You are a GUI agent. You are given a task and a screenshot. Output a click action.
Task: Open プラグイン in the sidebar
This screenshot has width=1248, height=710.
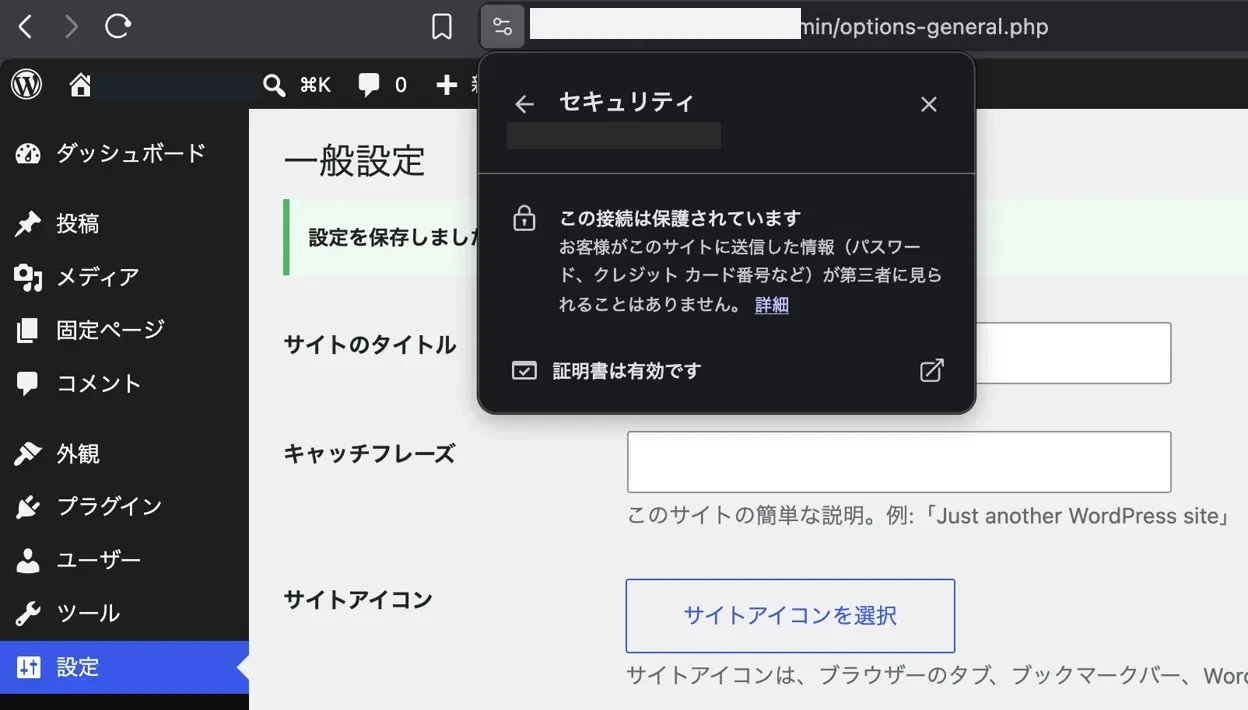(124, 507)
